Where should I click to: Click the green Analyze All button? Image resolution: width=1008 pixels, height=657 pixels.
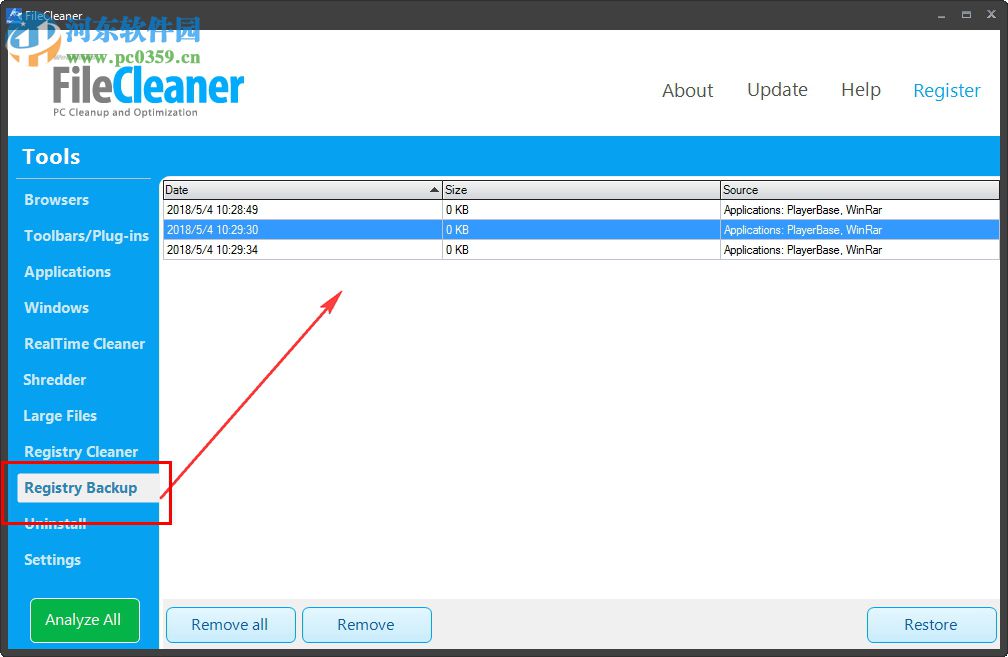pos(84,620)
